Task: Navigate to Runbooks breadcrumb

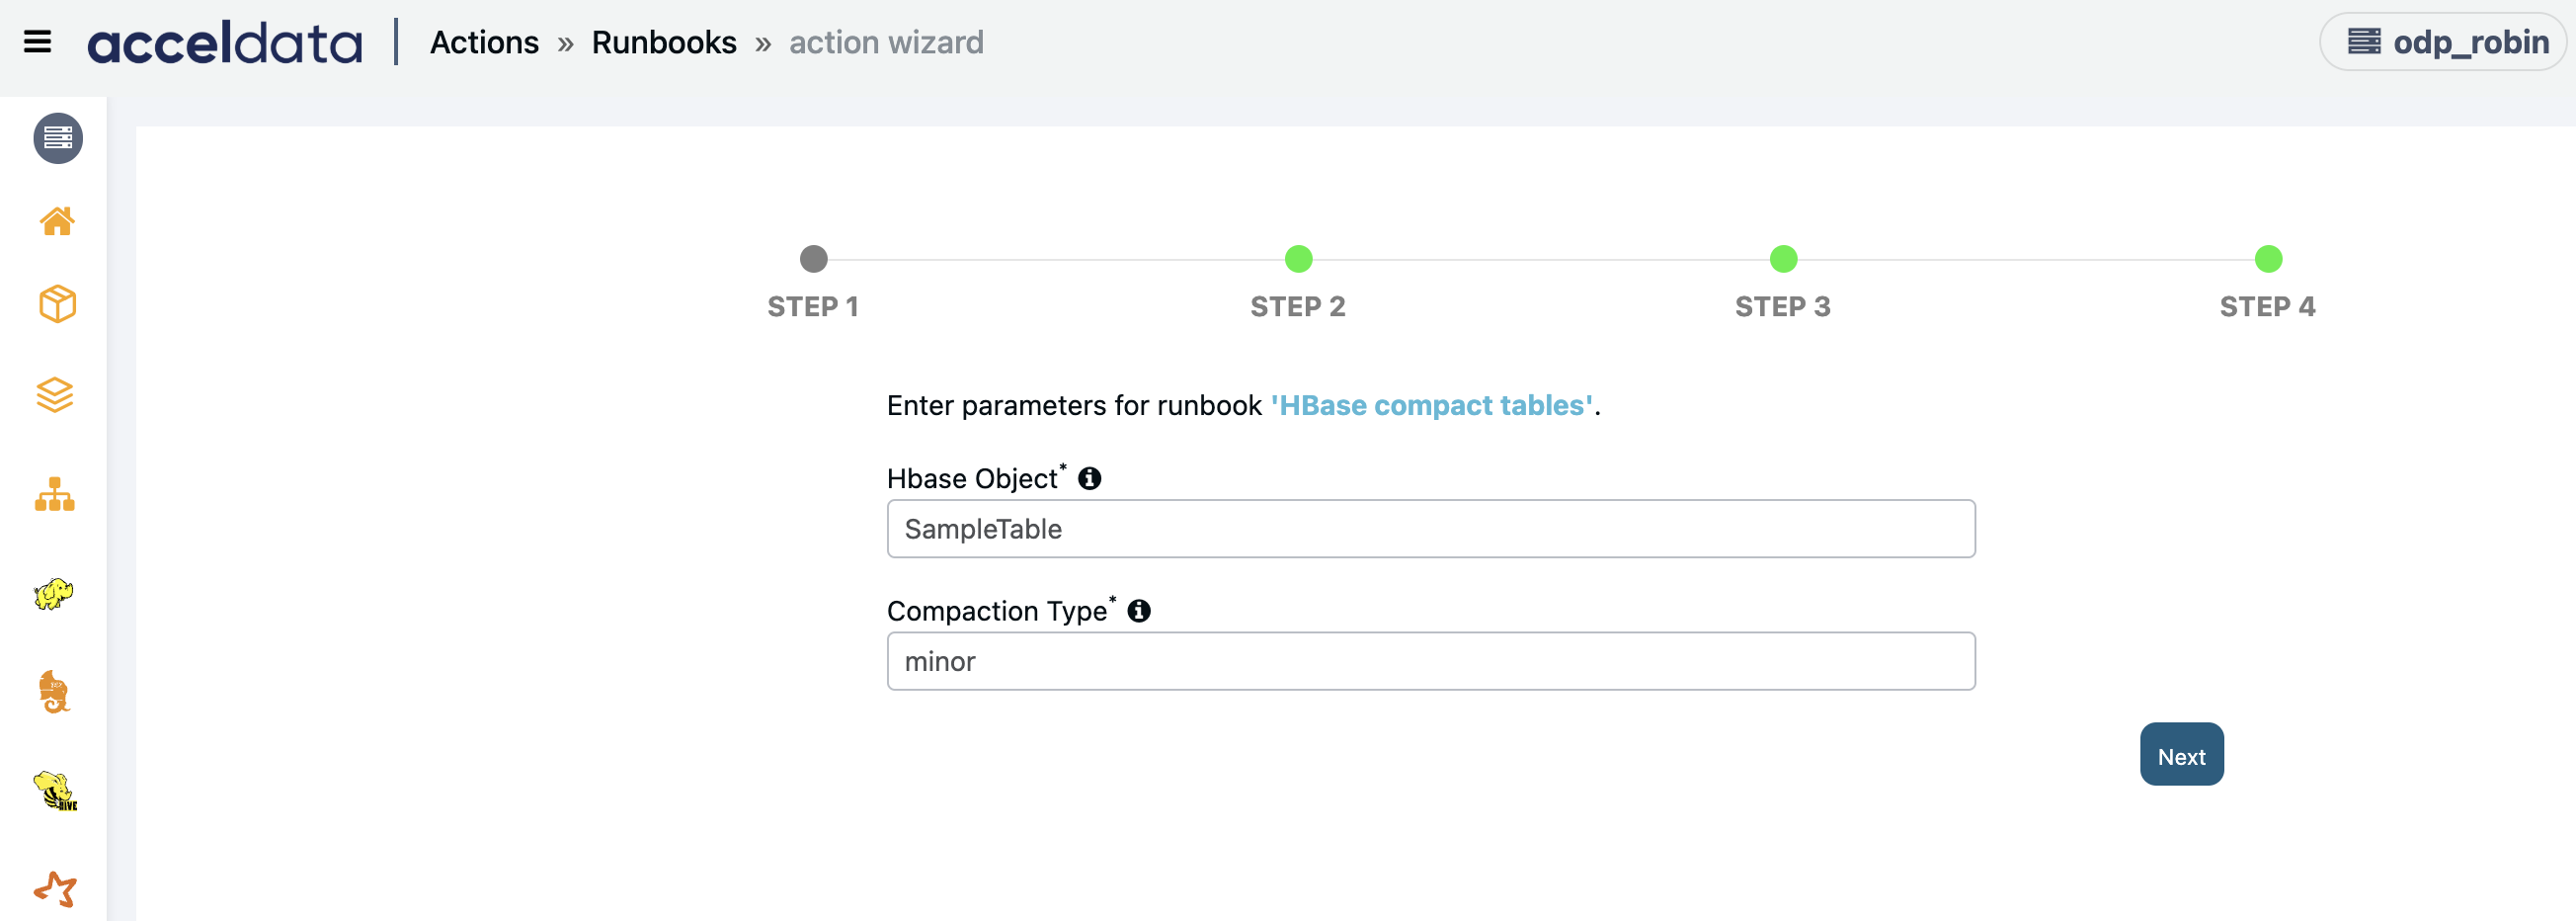Action: pyautogui.click(x=664, y=43)
